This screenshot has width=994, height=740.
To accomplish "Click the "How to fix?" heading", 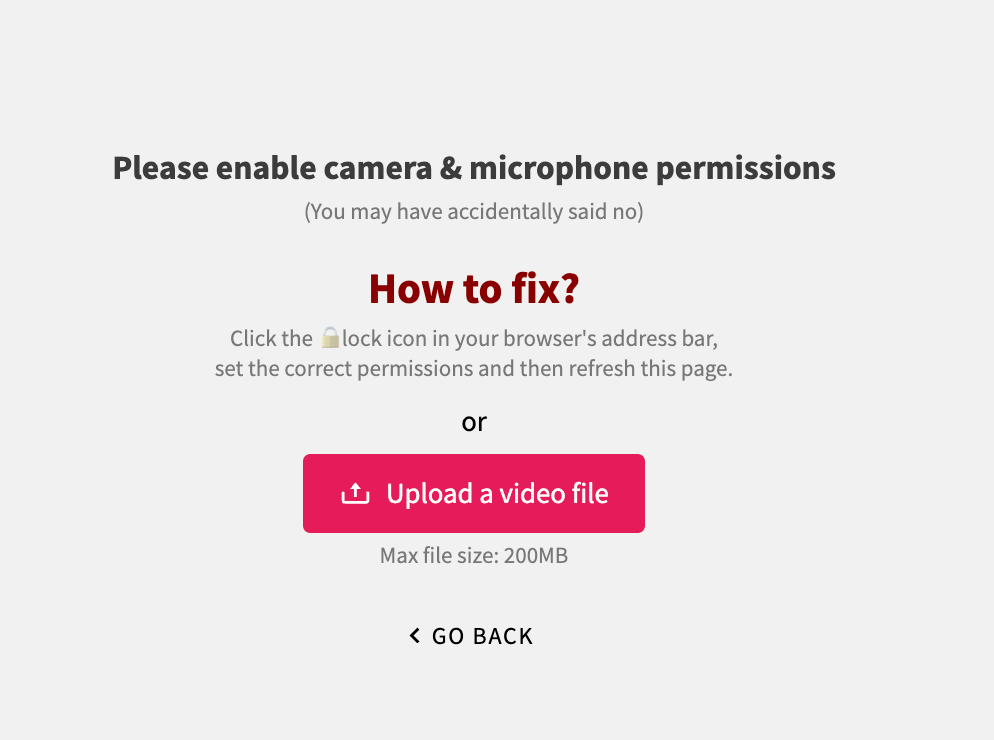I will coord(474,289).
